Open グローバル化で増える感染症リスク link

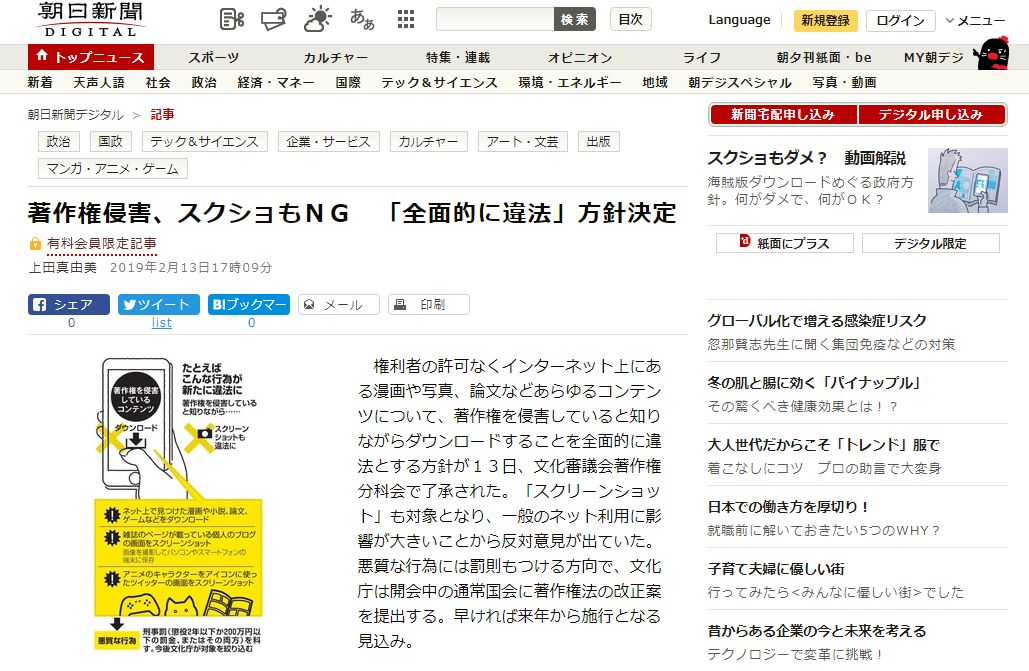pos(817,320)
